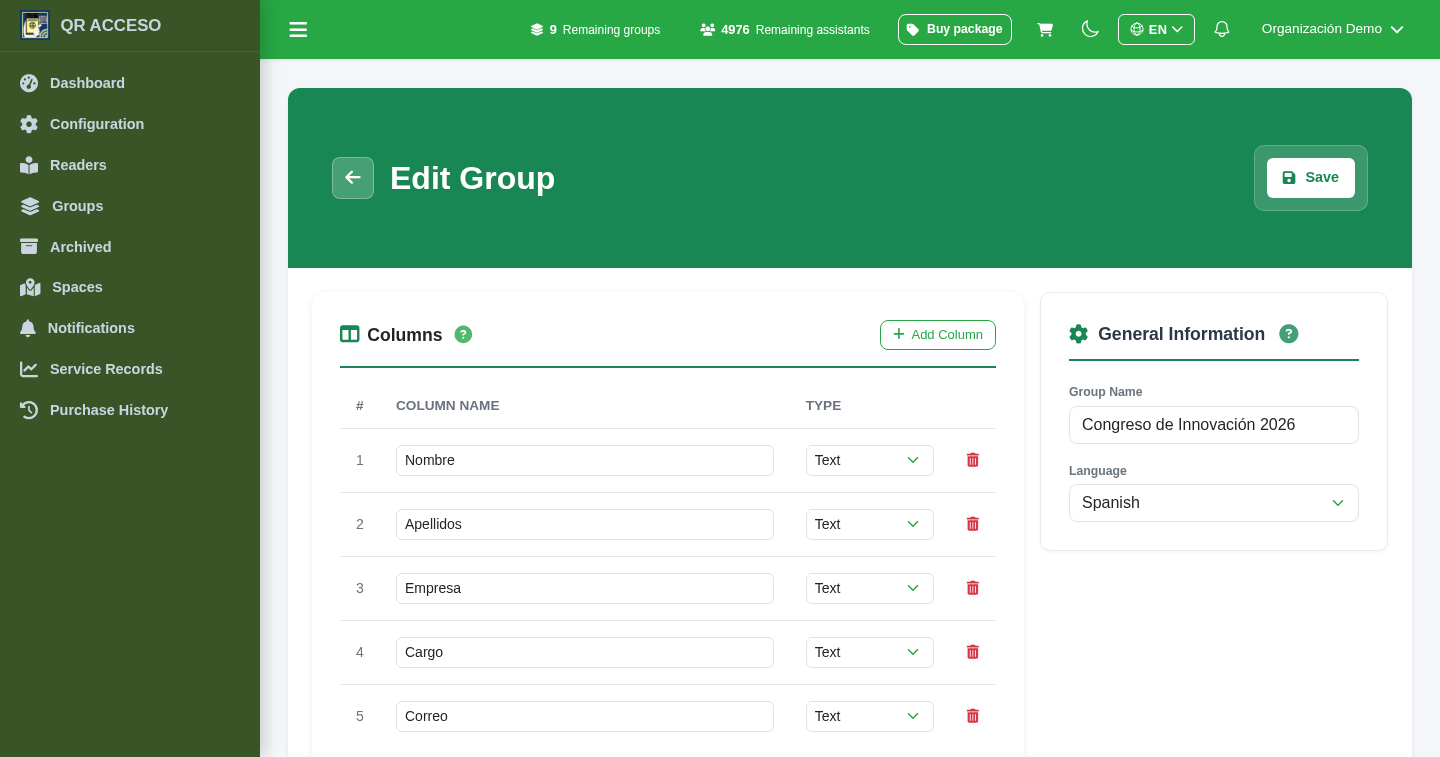Click the Configuration gear icon in sidebar

point(29,124)
